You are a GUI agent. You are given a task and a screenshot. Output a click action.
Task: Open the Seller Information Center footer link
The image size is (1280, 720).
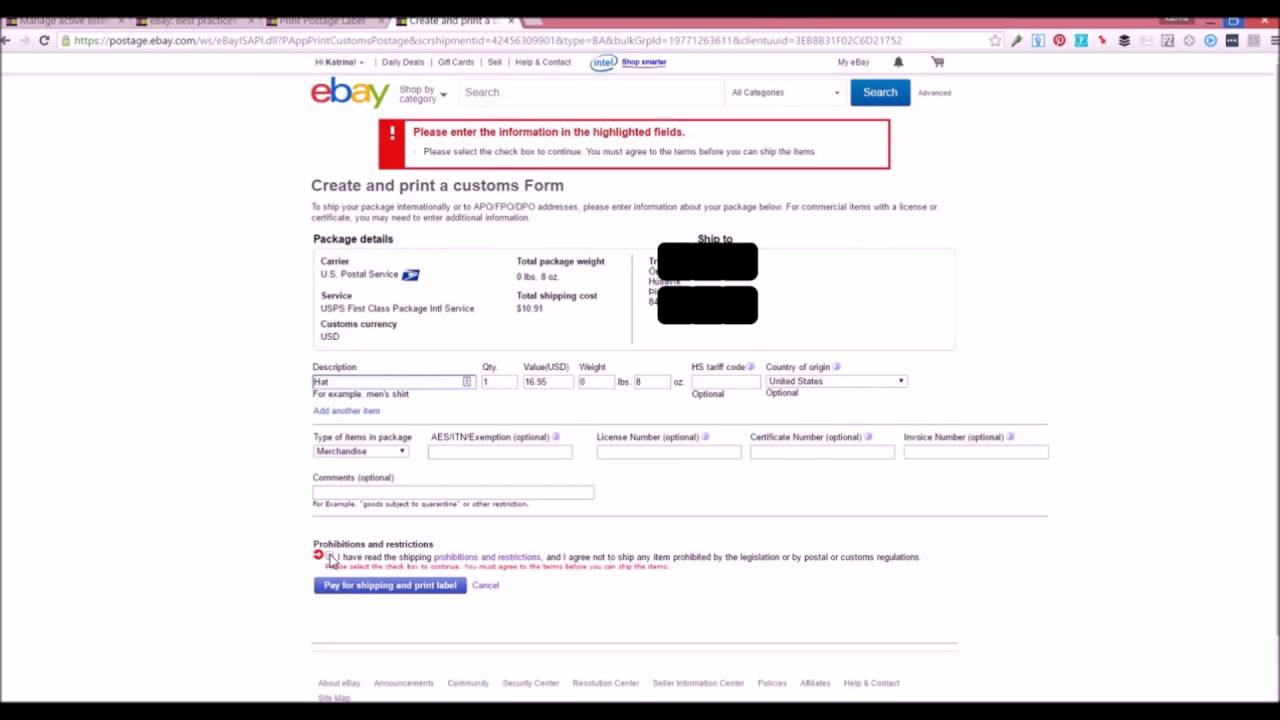click(698, 683)
